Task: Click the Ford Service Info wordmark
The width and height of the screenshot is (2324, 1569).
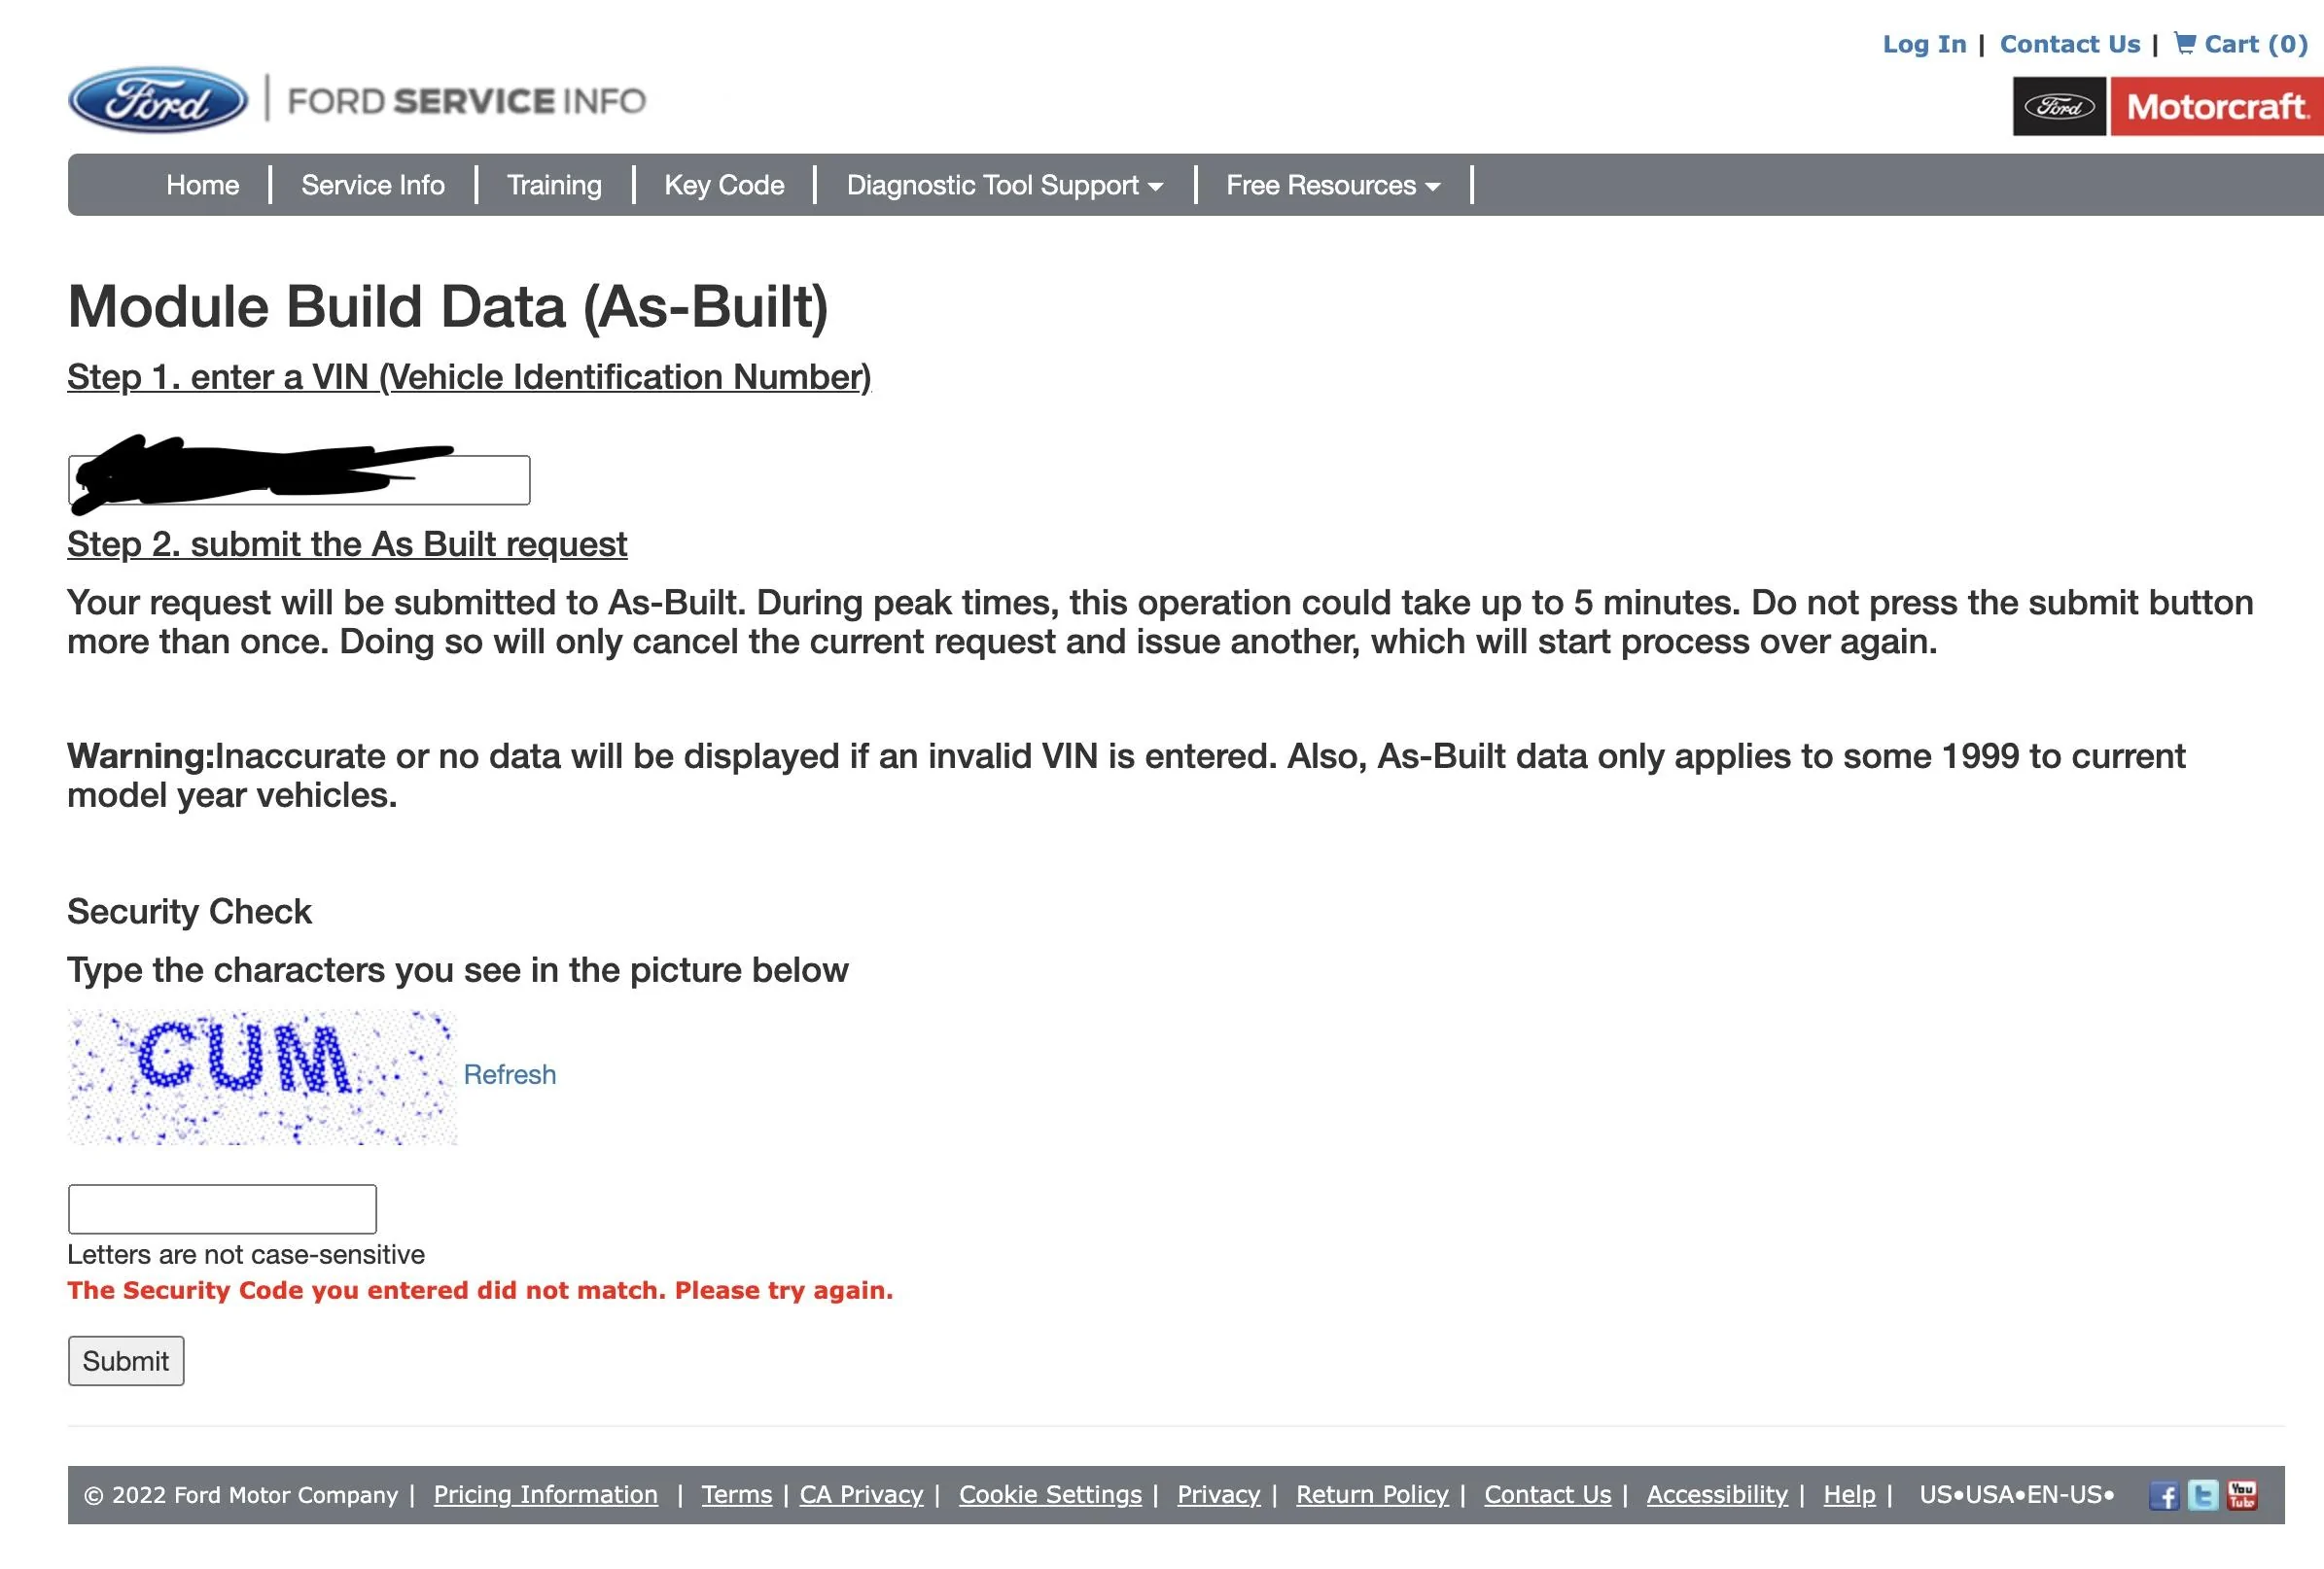Action: (467, 101)
